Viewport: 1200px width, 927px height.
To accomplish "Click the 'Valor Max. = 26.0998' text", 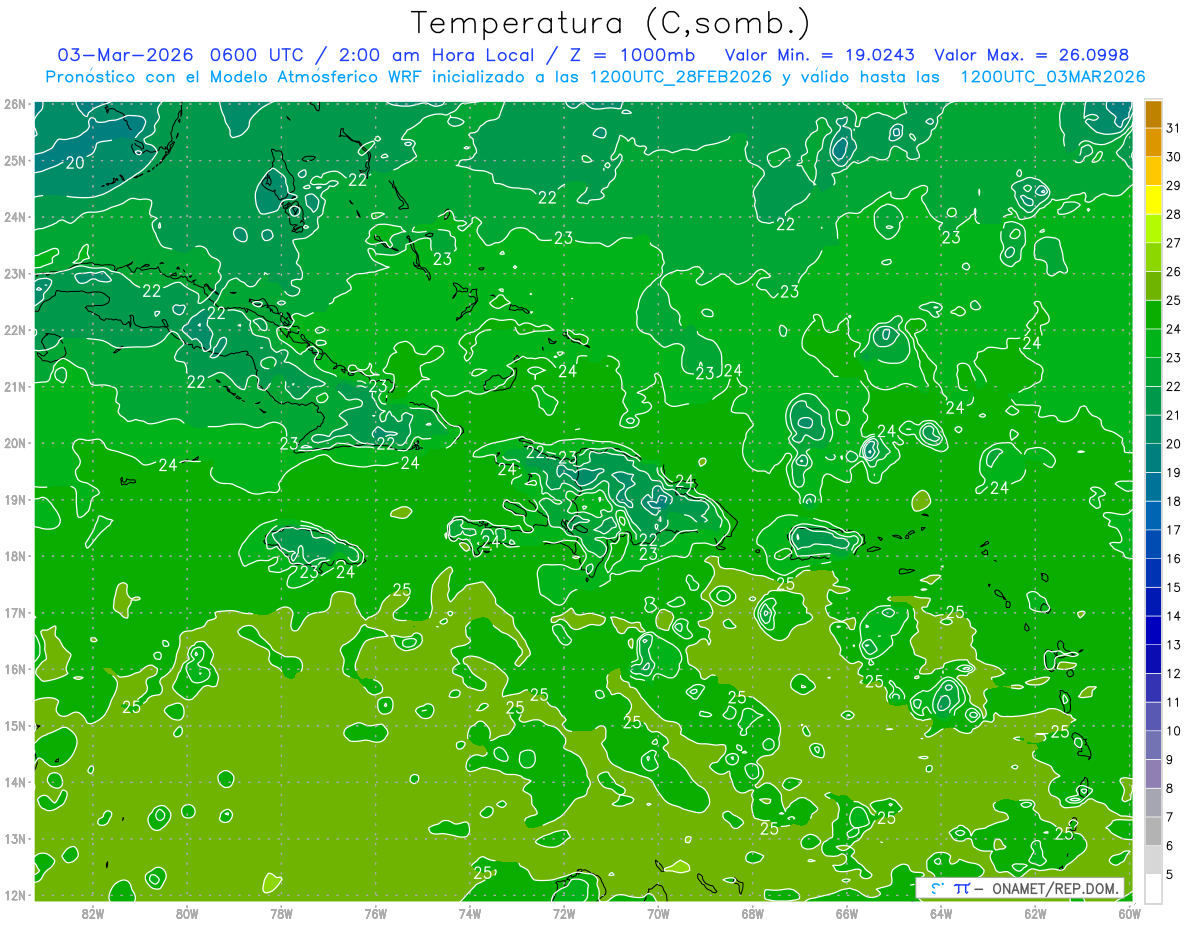I will tap(1030, 55).
